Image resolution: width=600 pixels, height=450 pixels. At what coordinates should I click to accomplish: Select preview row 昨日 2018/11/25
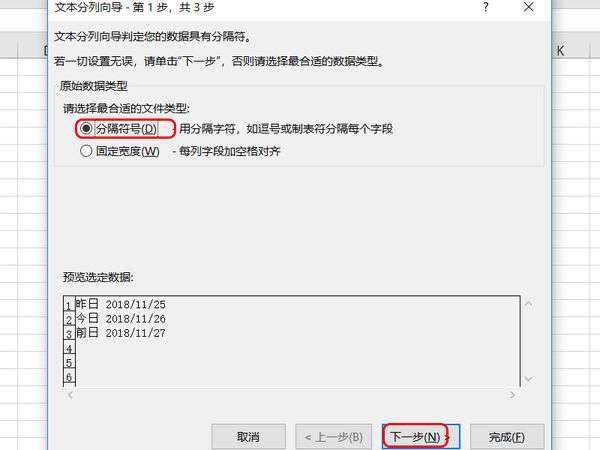click(121, 304)
